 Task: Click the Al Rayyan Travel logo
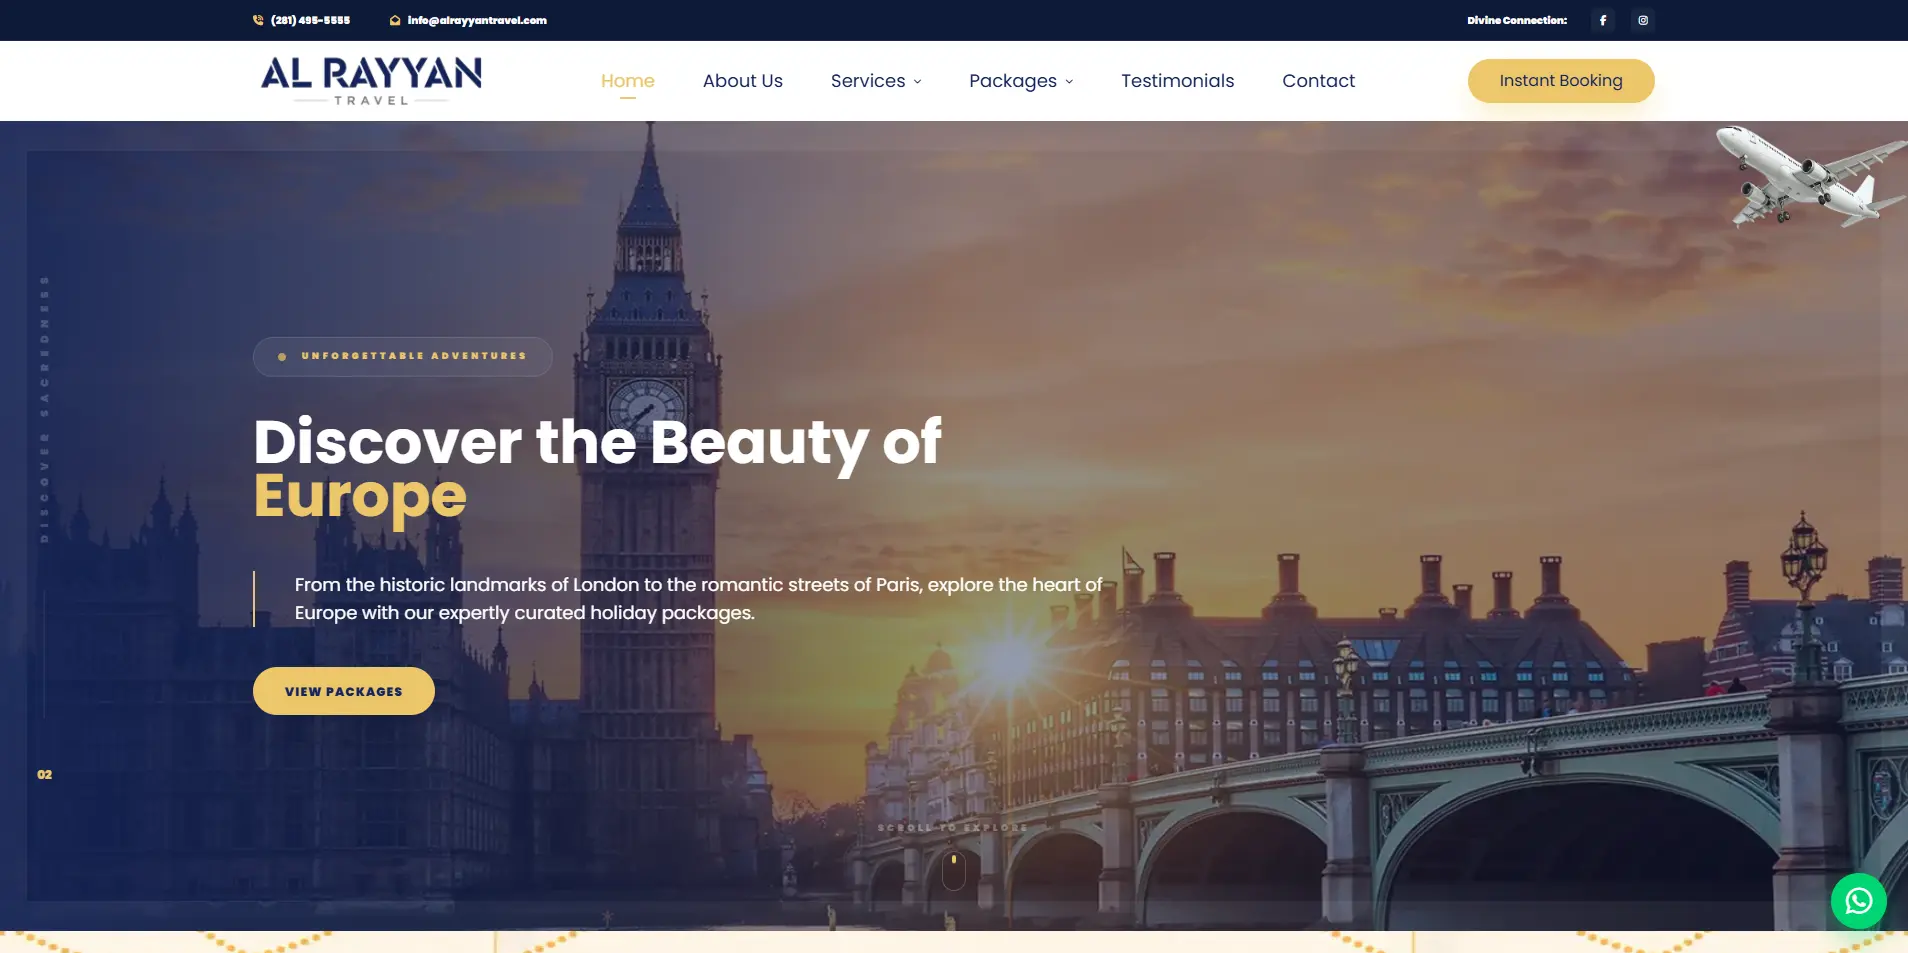(371, 81)
